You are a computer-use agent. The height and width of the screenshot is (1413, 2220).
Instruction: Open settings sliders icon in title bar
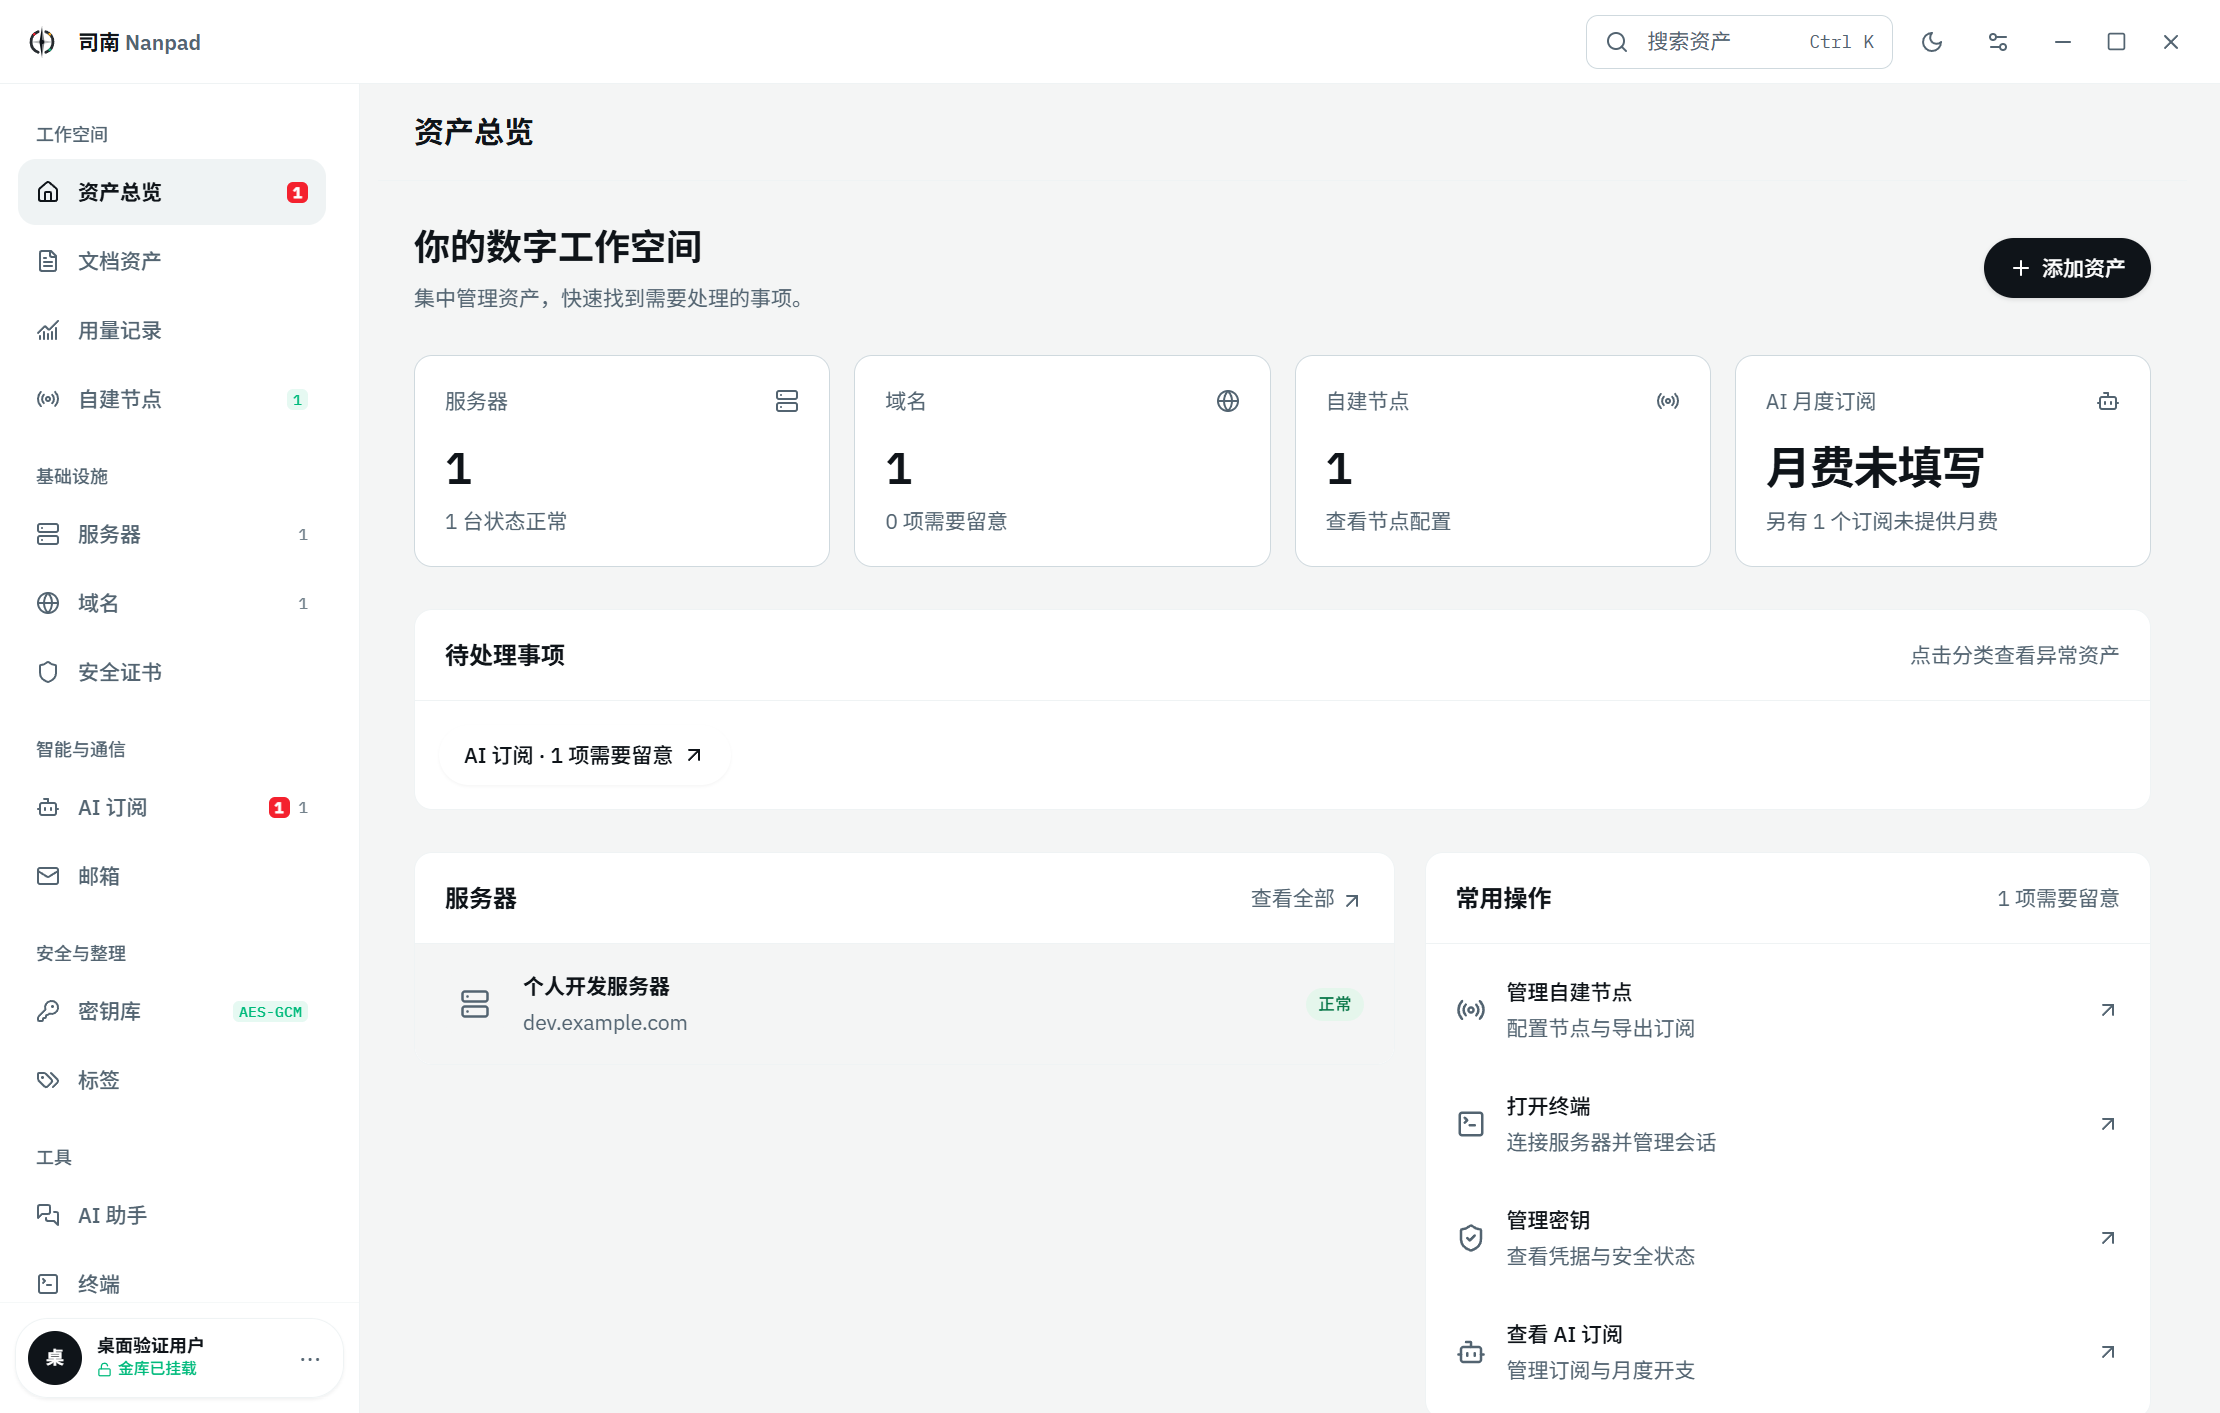[1998, 42]
